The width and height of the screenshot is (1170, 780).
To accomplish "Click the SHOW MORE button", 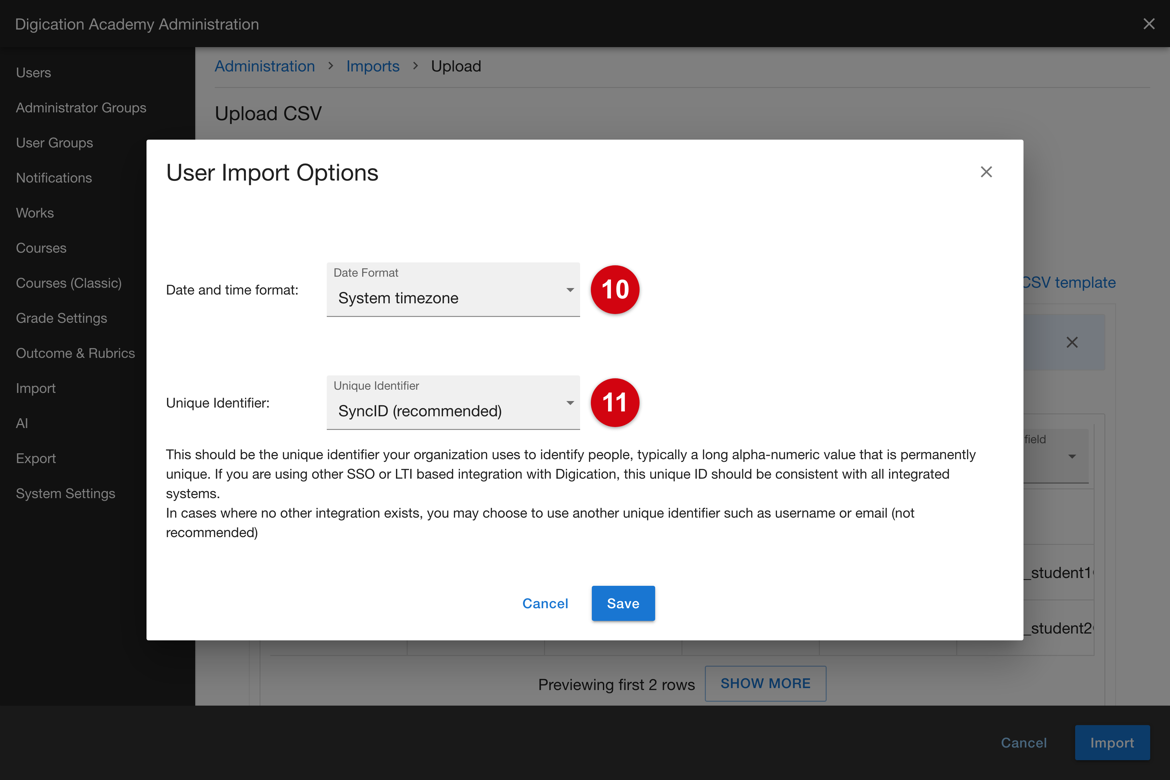I will pos(765,683).
